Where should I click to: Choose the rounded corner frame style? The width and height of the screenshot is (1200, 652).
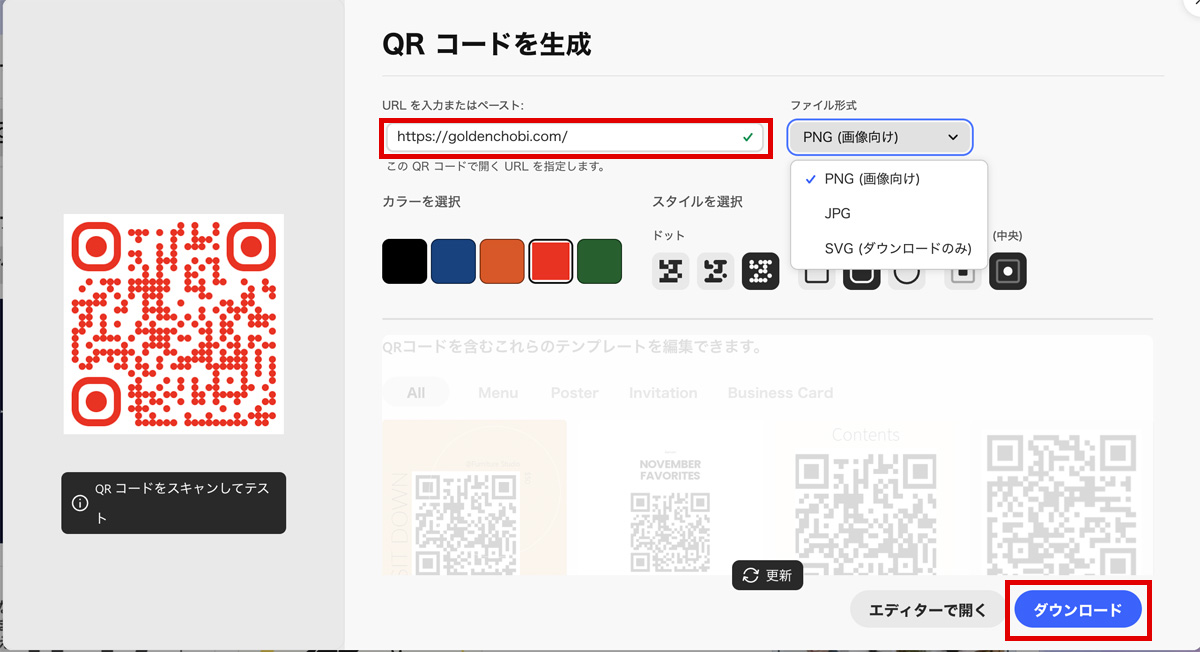pos(860,271)
